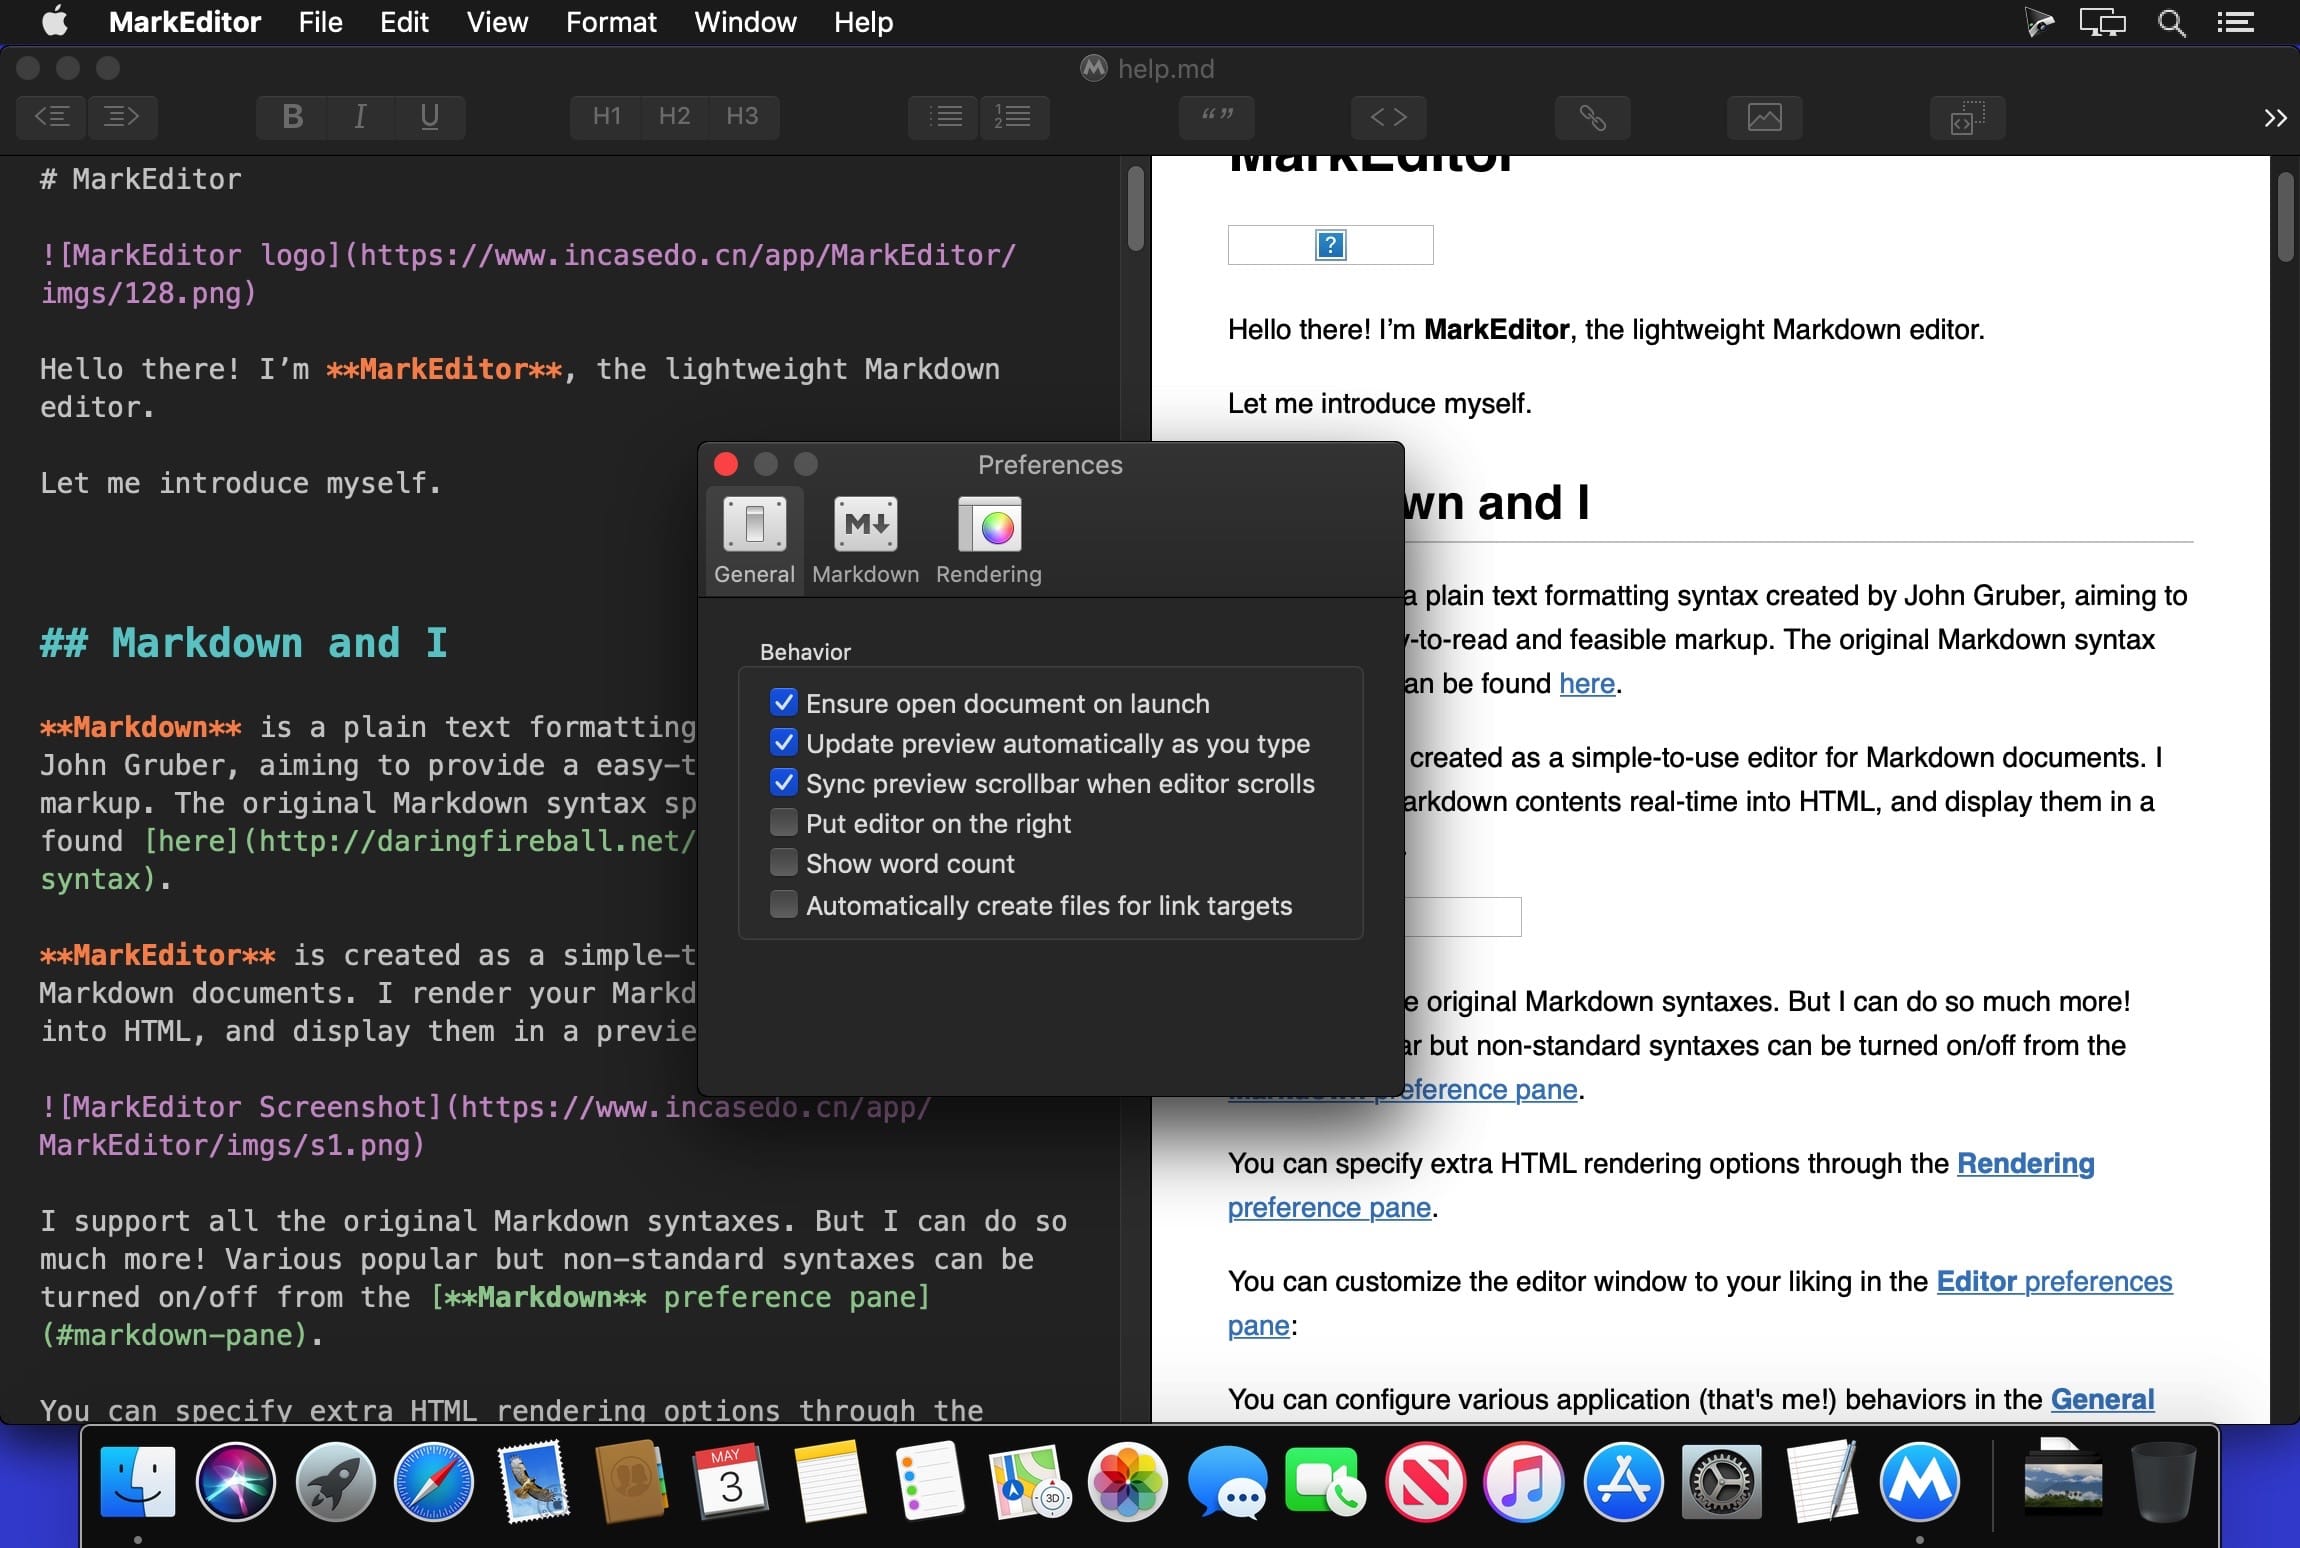The height and width of the screenshot is (1548, 2300).
Task: Open MarkEditor icon in the Dock
Action: coord(1920,1482)
